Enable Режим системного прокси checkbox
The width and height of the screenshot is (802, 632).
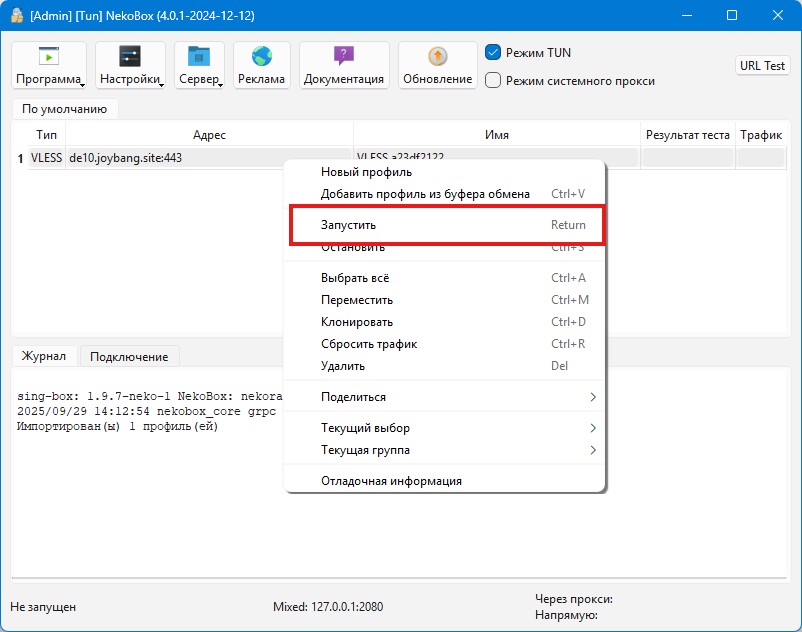[493, 81]
